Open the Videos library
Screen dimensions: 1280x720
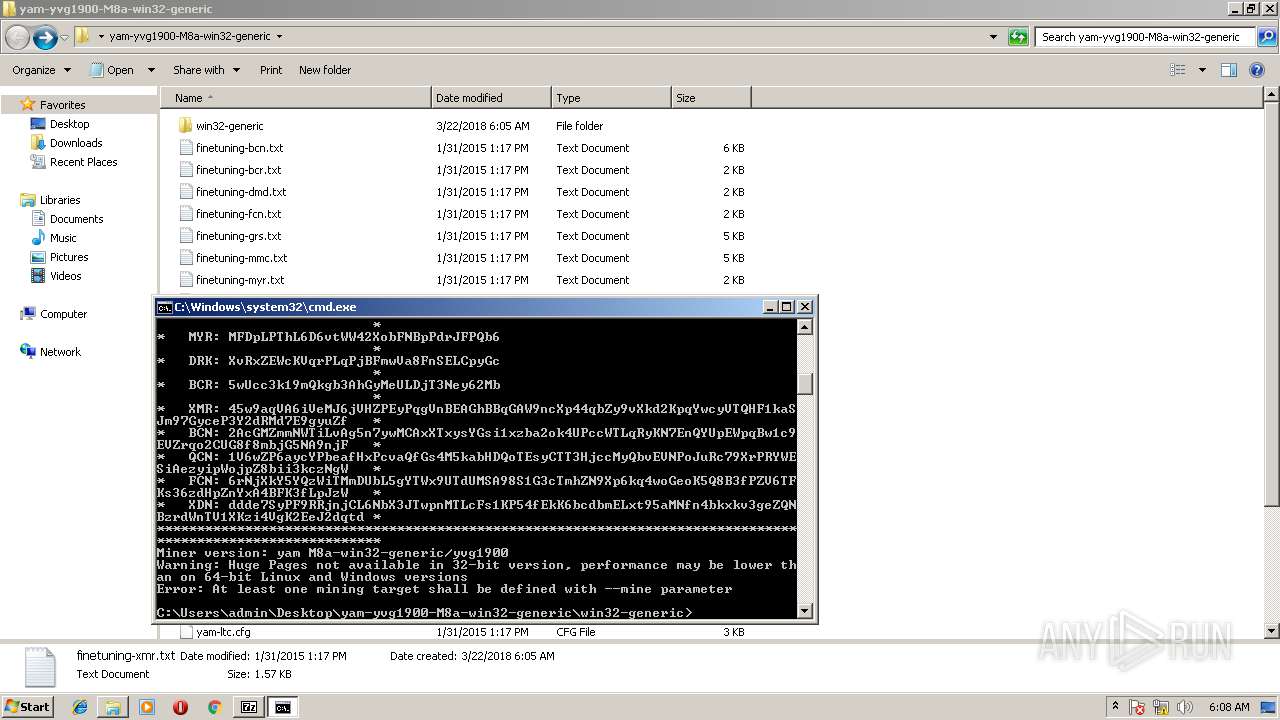pyautogui.click(x=66, y=276)
